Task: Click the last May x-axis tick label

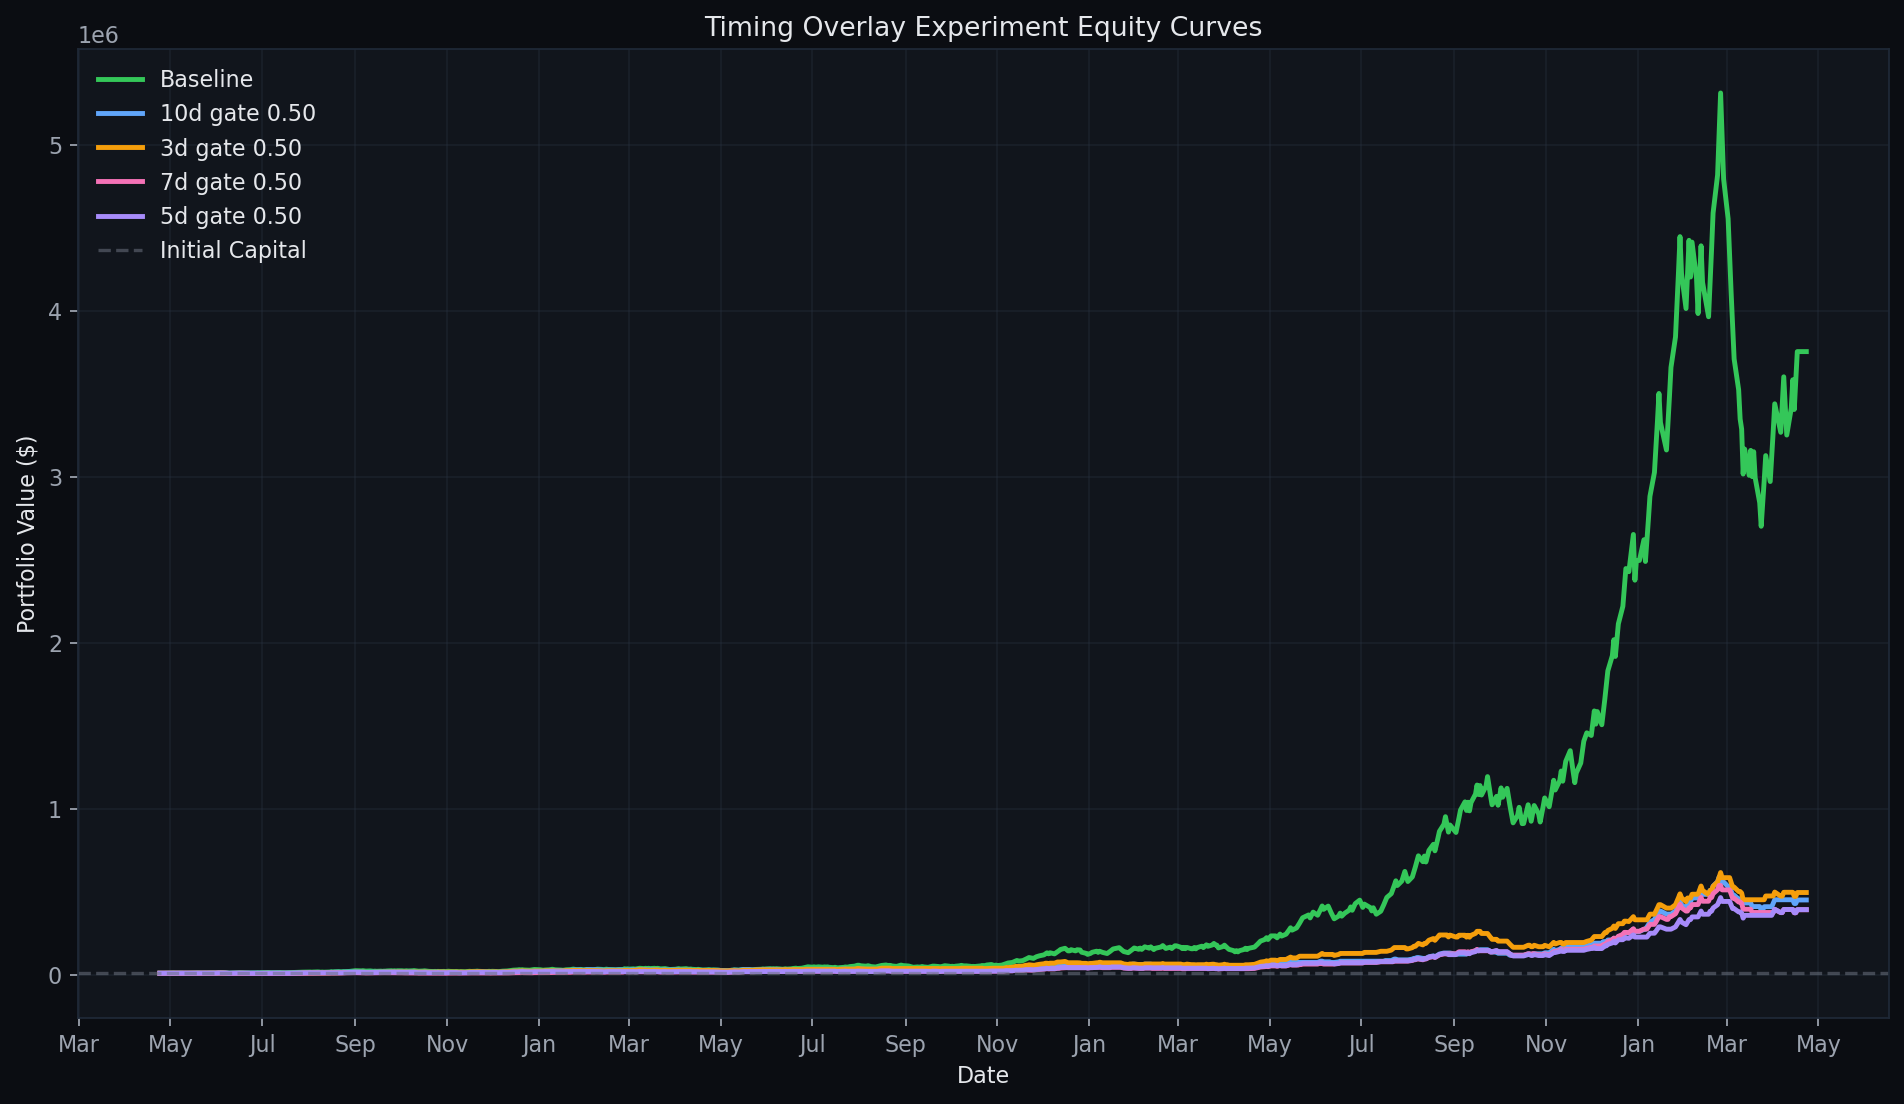Action: pyautogui.click(x=1818, y=1044)
